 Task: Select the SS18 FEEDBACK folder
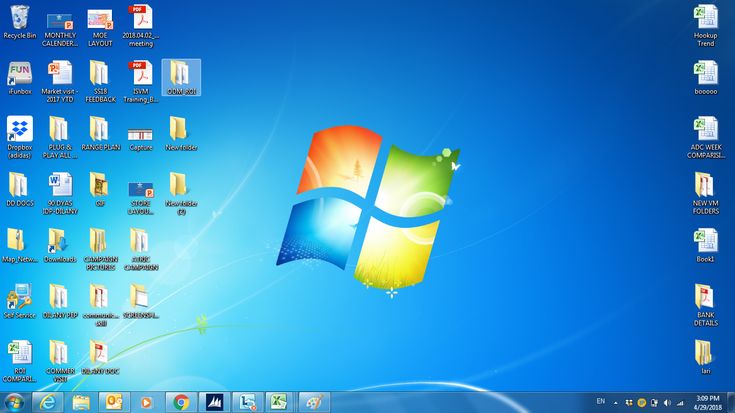100,82
